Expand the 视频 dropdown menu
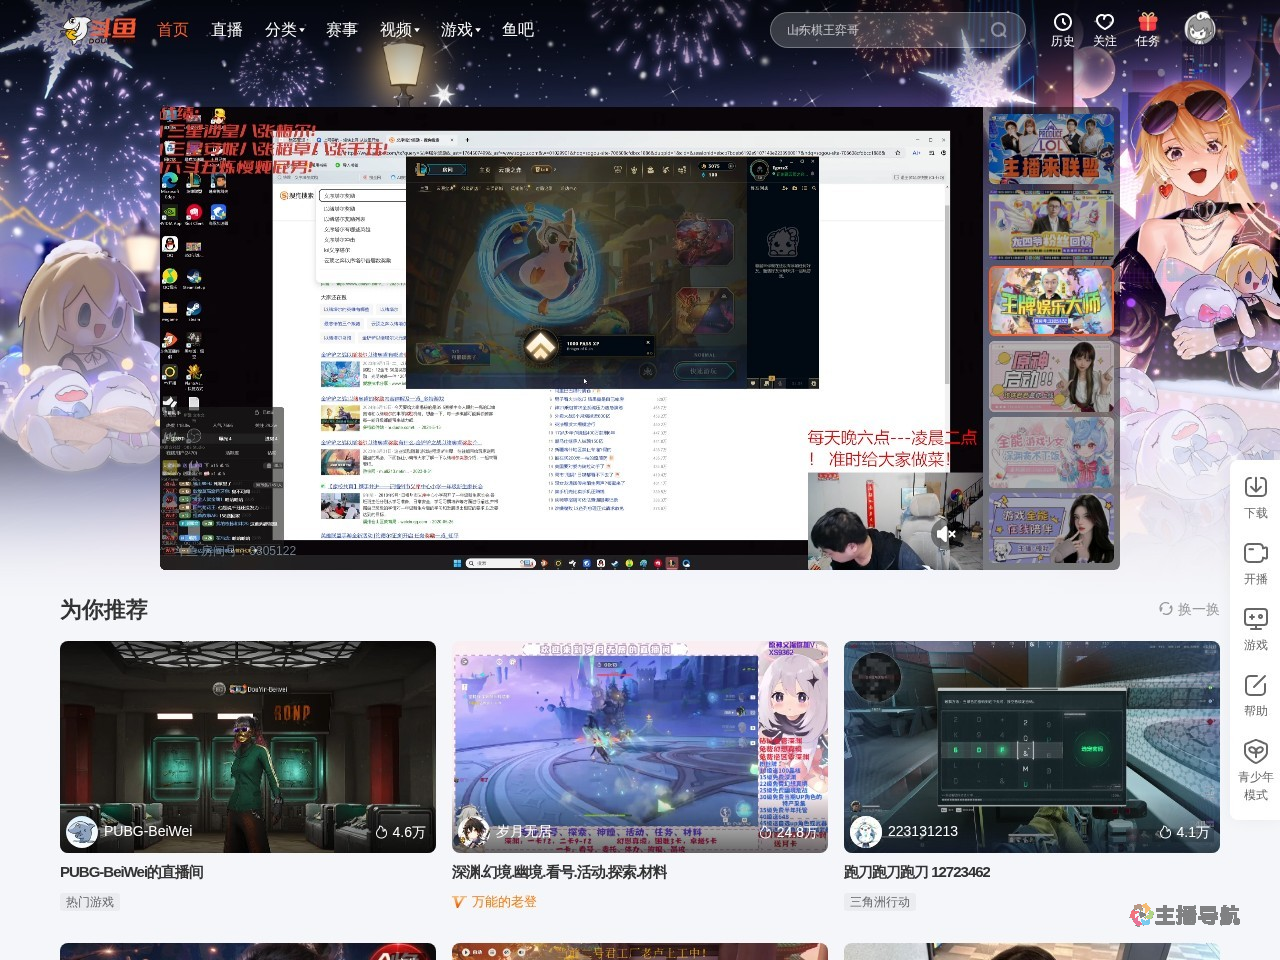The height and width of the screenshot is (960, 1280). [x=400, y=30]
